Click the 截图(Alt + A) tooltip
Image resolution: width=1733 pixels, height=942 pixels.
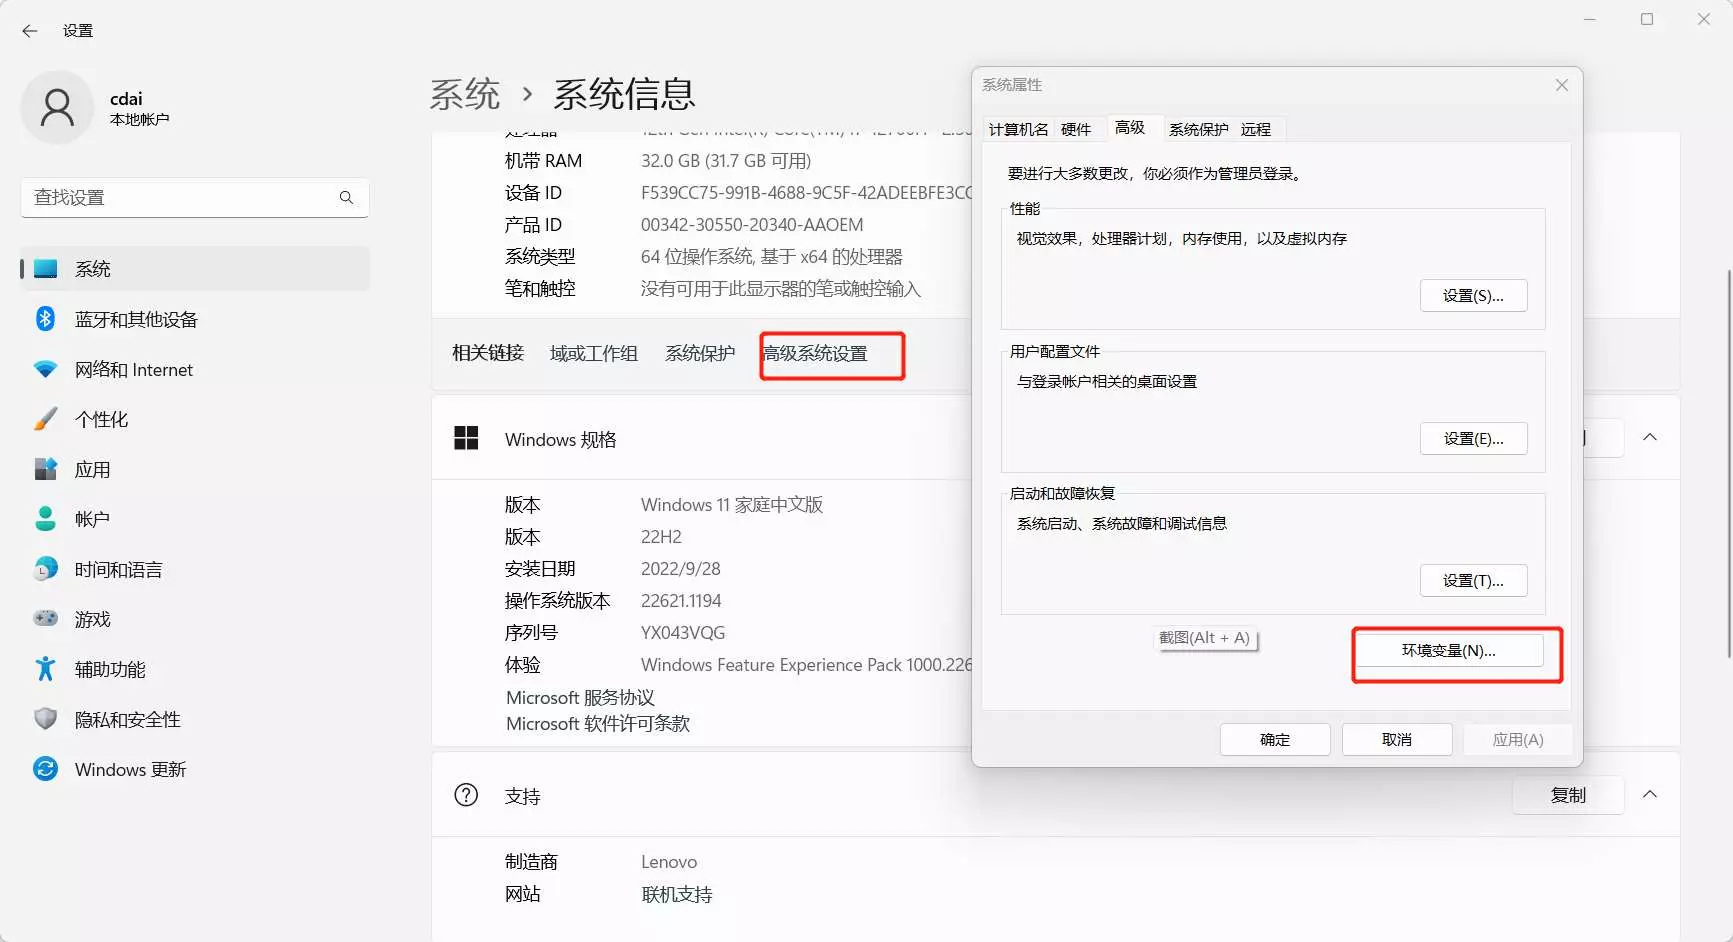pyautogui.click(x=1205, y=638)
